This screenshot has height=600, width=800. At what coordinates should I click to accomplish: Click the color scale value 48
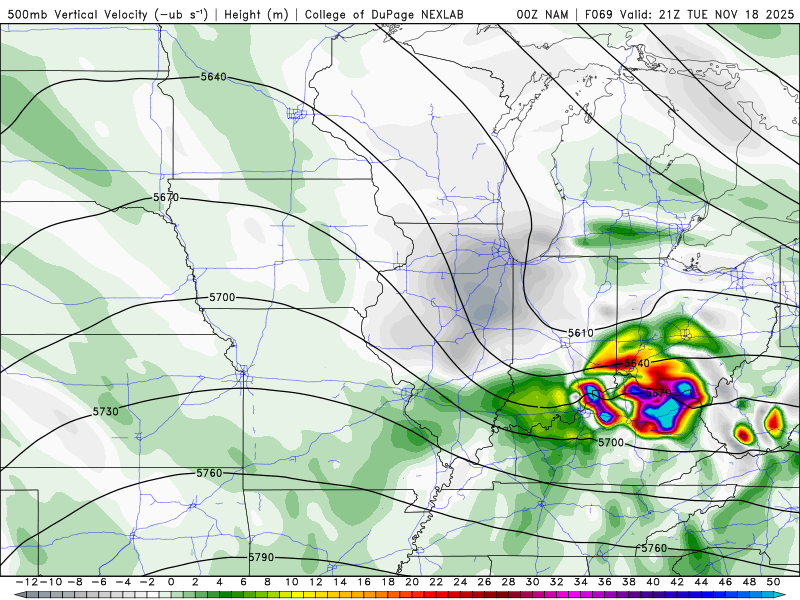(749, 582)
